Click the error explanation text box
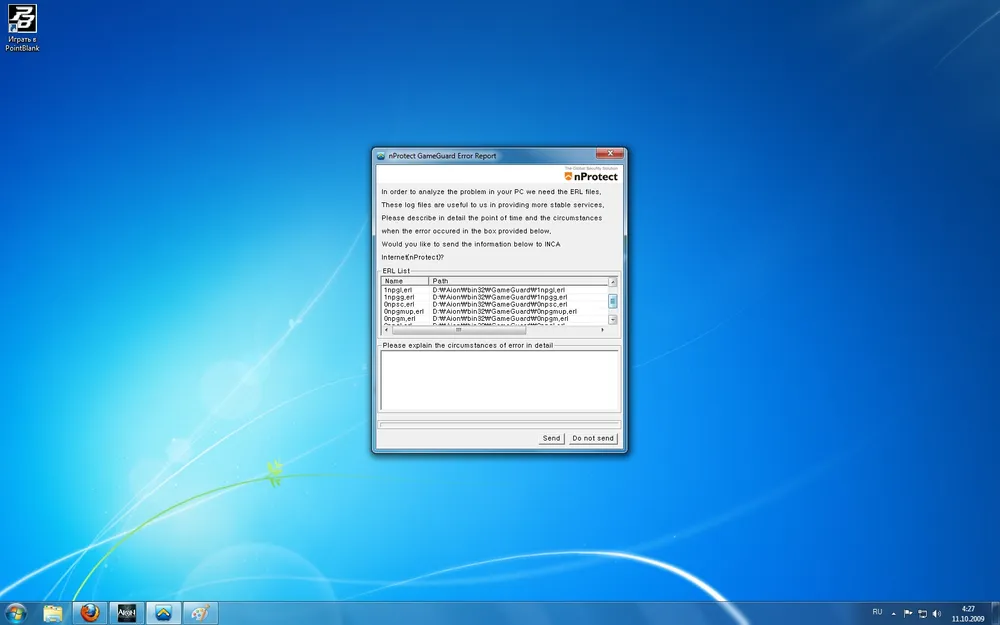 (500, 380)
